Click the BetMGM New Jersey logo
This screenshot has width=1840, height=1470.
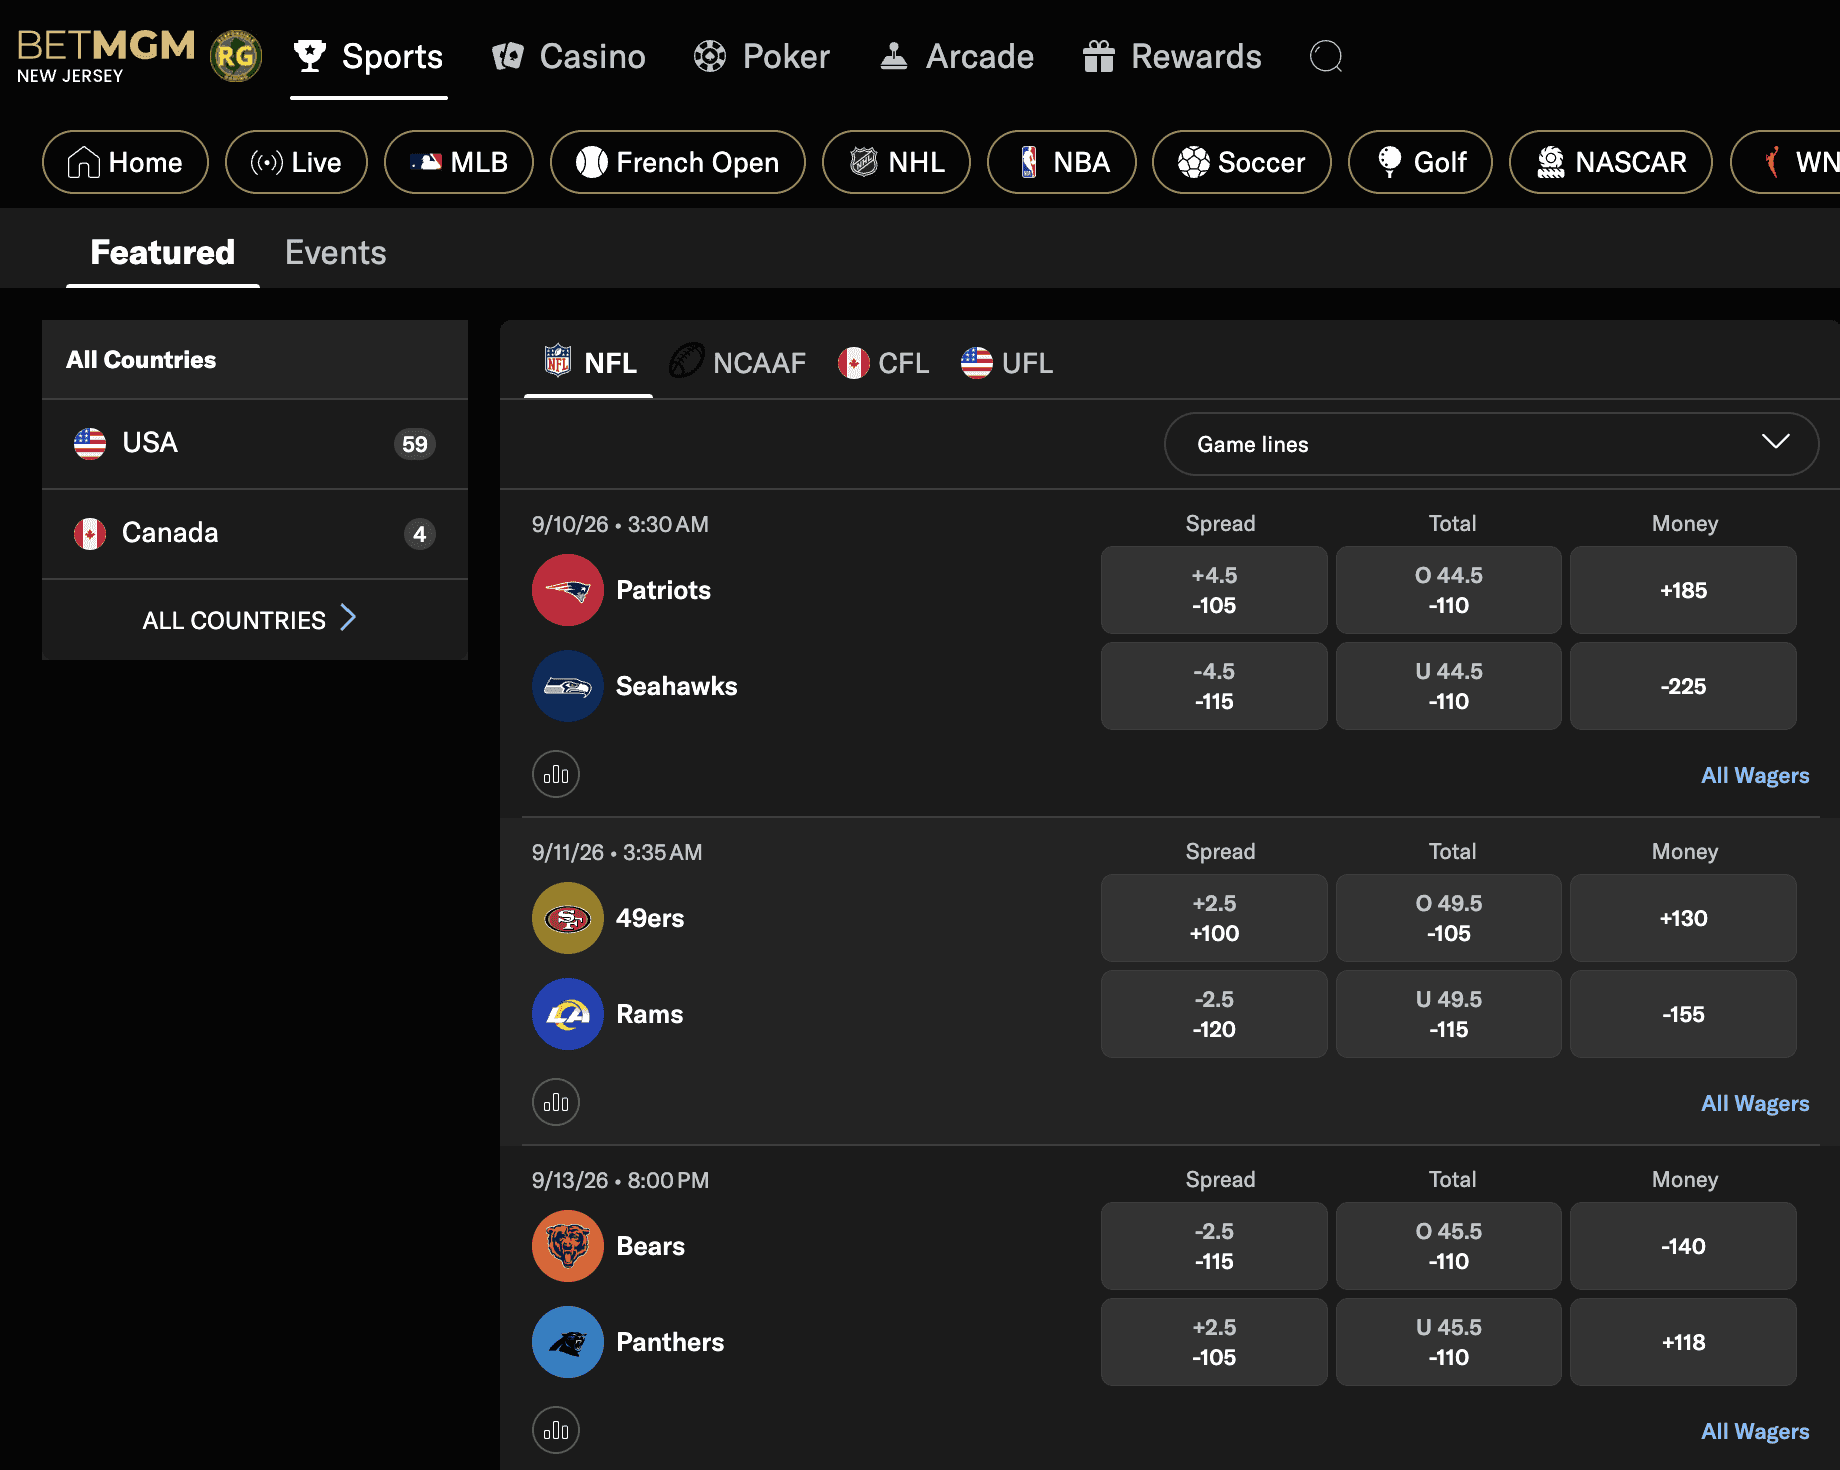pos(106,56)
